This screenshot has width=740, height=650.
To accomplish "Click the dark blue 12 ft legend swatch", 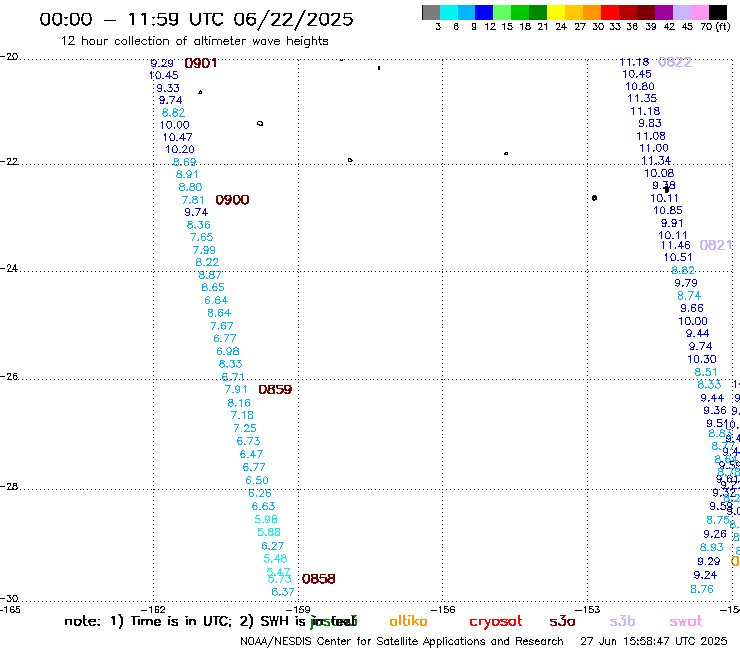I will coord(484,12).
